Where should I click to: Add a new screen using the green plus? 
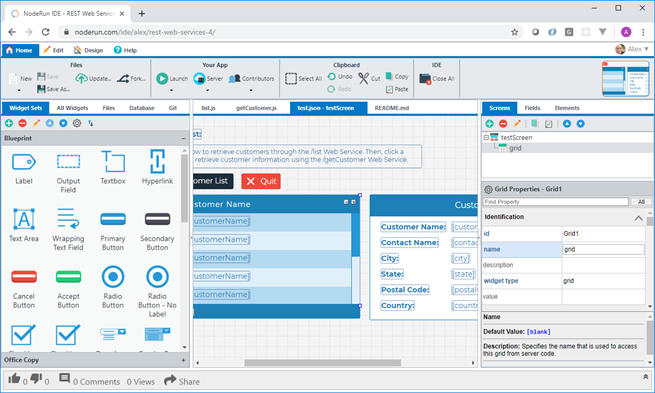tap(490, 124)
